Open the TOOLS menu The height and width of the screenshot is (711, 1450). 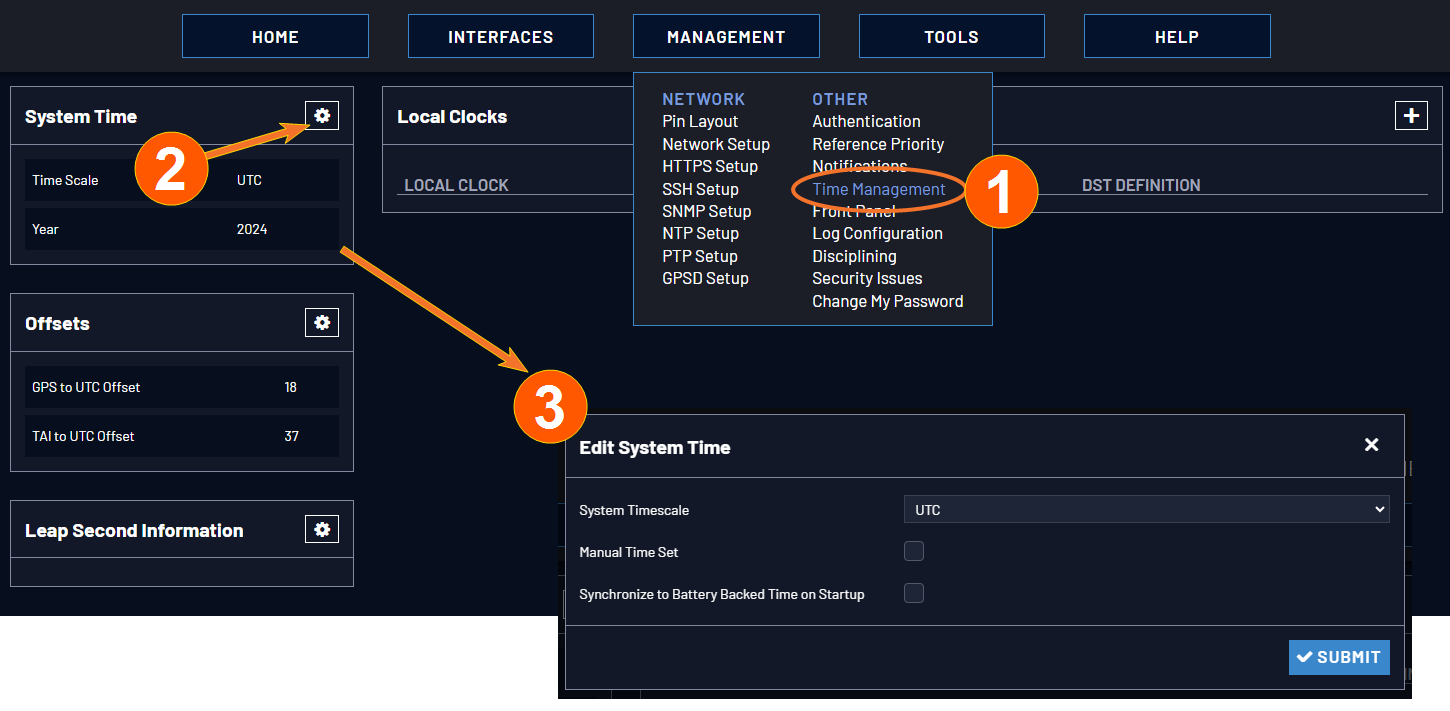pyautogui.click(x=952, y=36)
